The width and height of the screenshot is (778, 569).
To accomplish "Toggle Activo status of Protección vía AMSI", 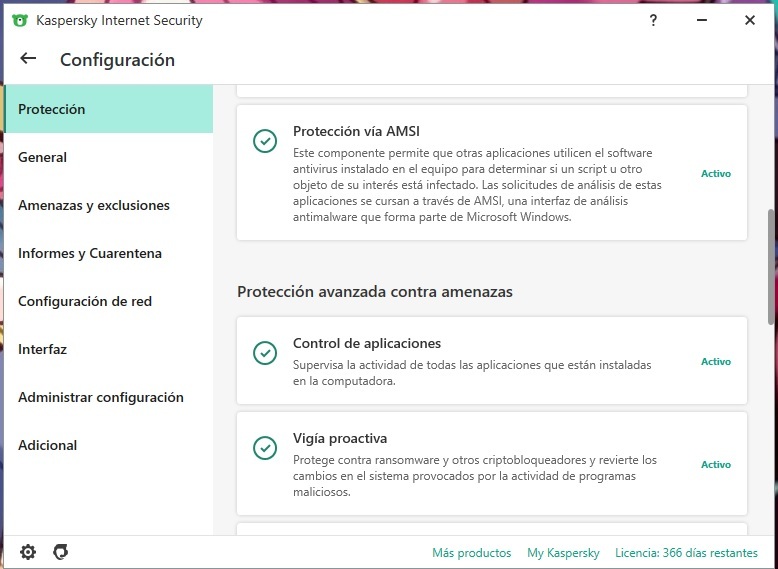I will click(x=715, y=174).
